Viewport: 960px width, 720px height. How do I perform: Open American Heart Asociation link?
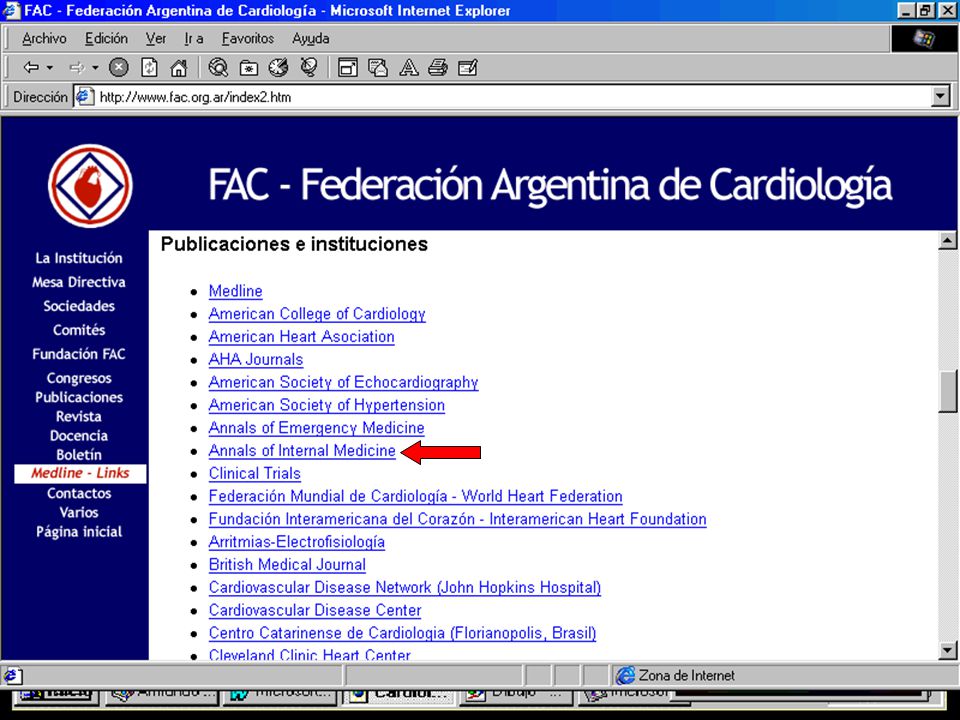click(301, 337)
